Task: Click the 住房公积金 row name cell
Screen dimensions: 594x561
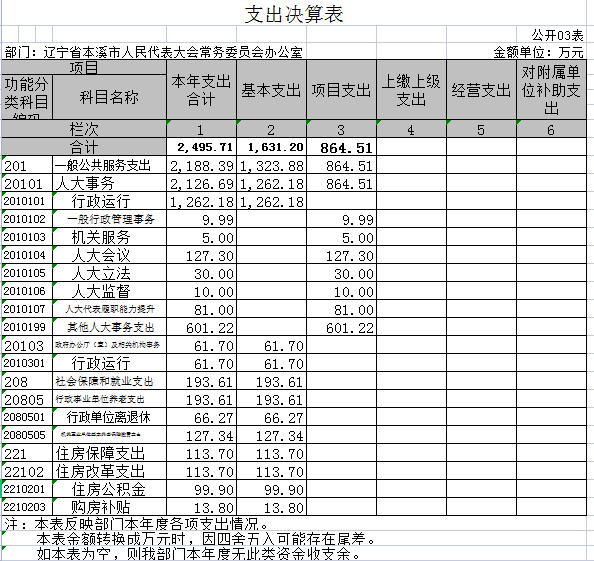Action: tap(109, 489)
